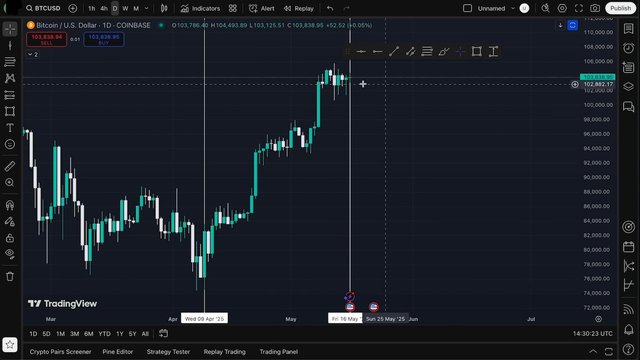The height and width of the screenshot is (360, 640).
Task: Select rectangle in floating drawing toolbar
Action: pos(476,51)
